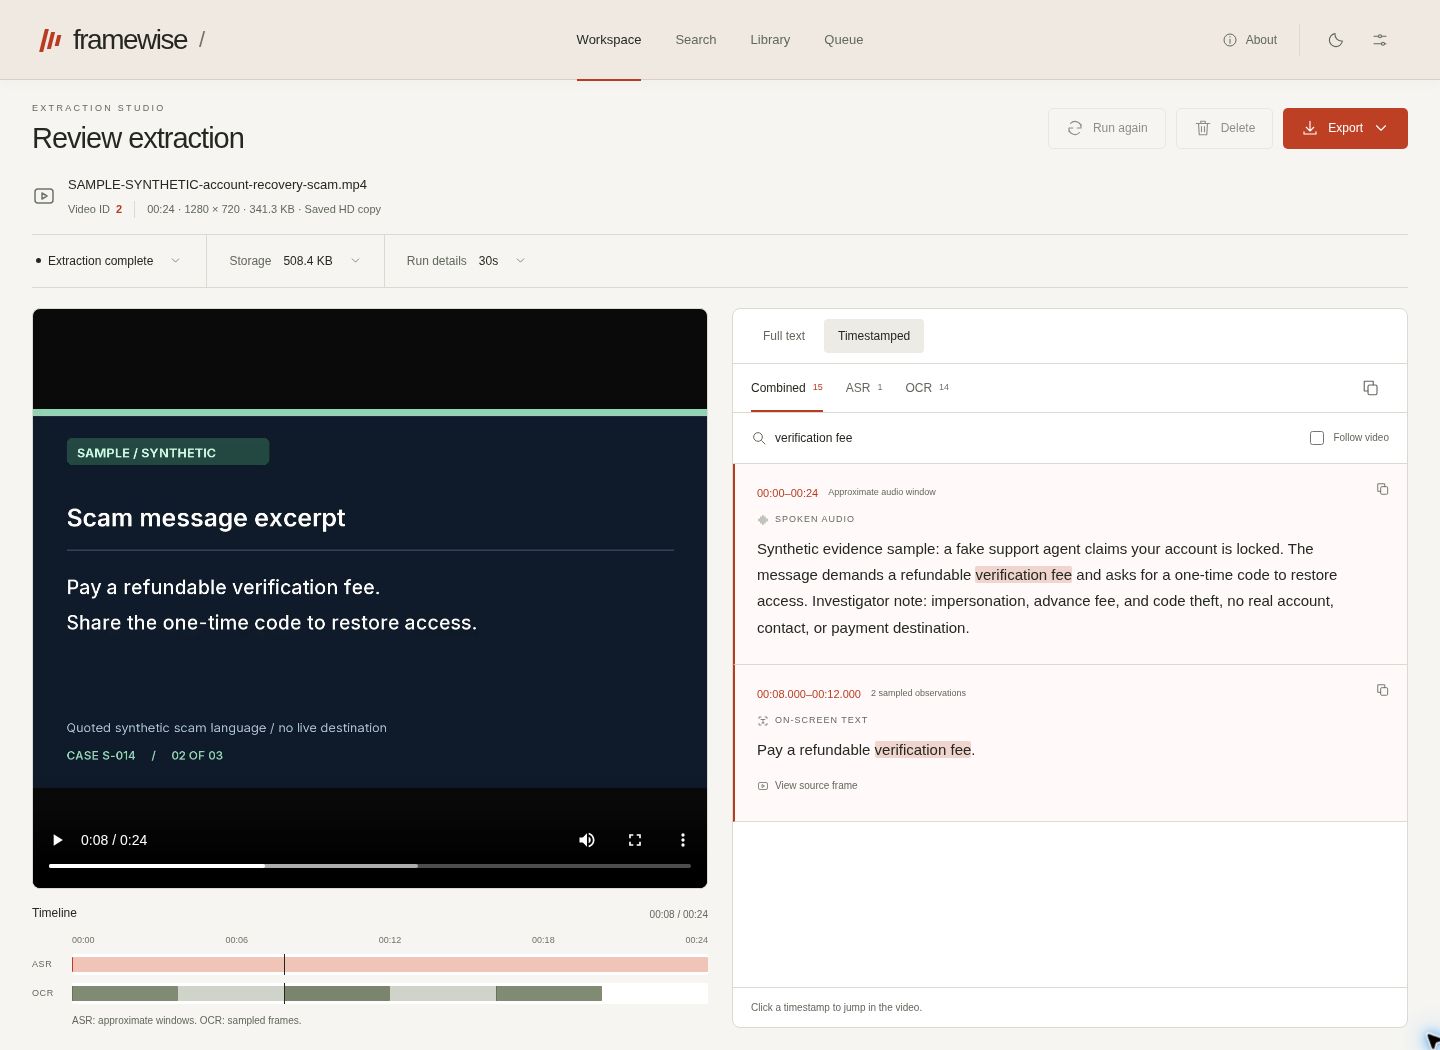Click the third dark OCR timeline segment
1440x1050 pixels.
(549, 993)
